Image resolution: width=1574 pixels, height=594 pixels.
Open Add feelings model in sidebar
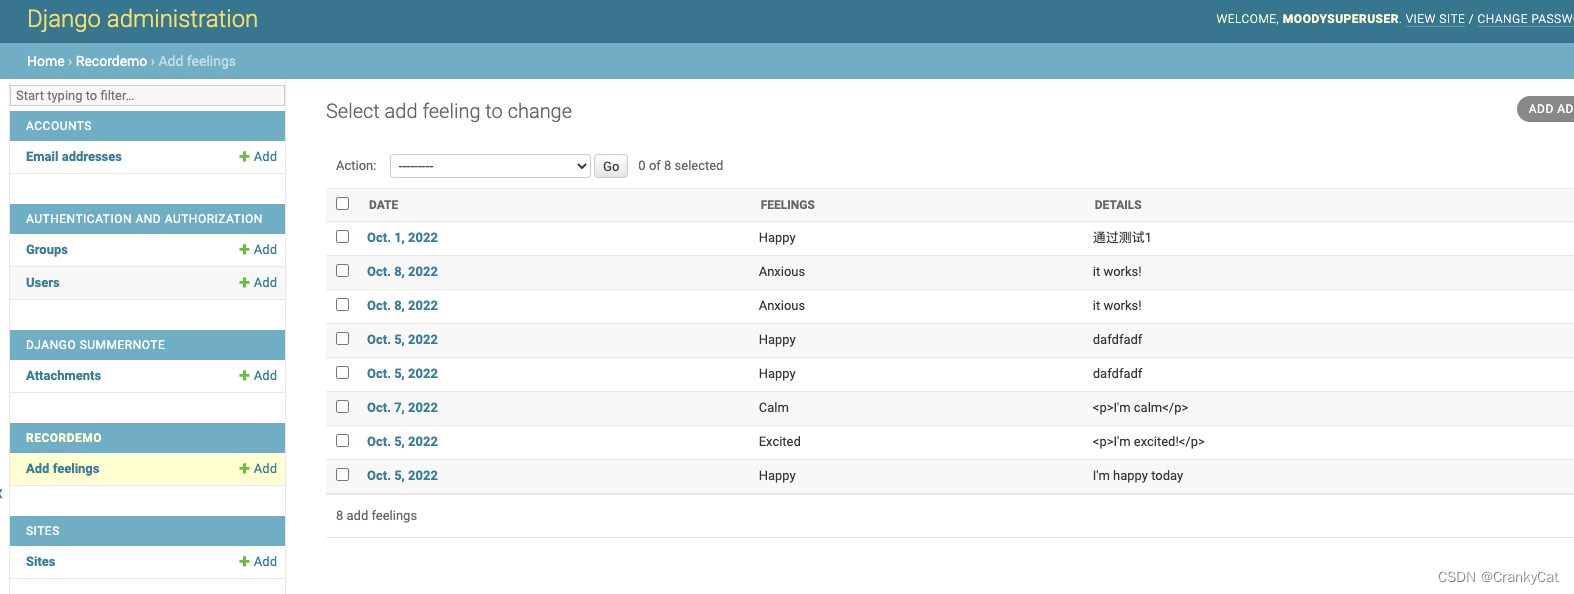(x=63, y=469)
